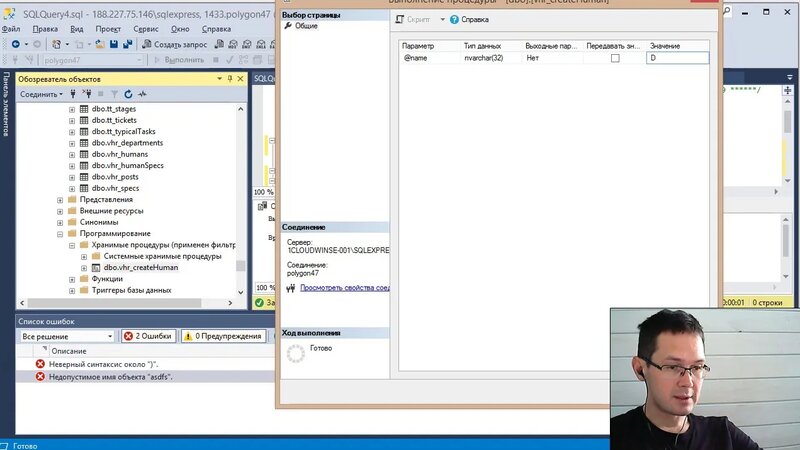
Task: Click the Object Explorer vertical scrollbar thumb
Action: coord(240,266)
